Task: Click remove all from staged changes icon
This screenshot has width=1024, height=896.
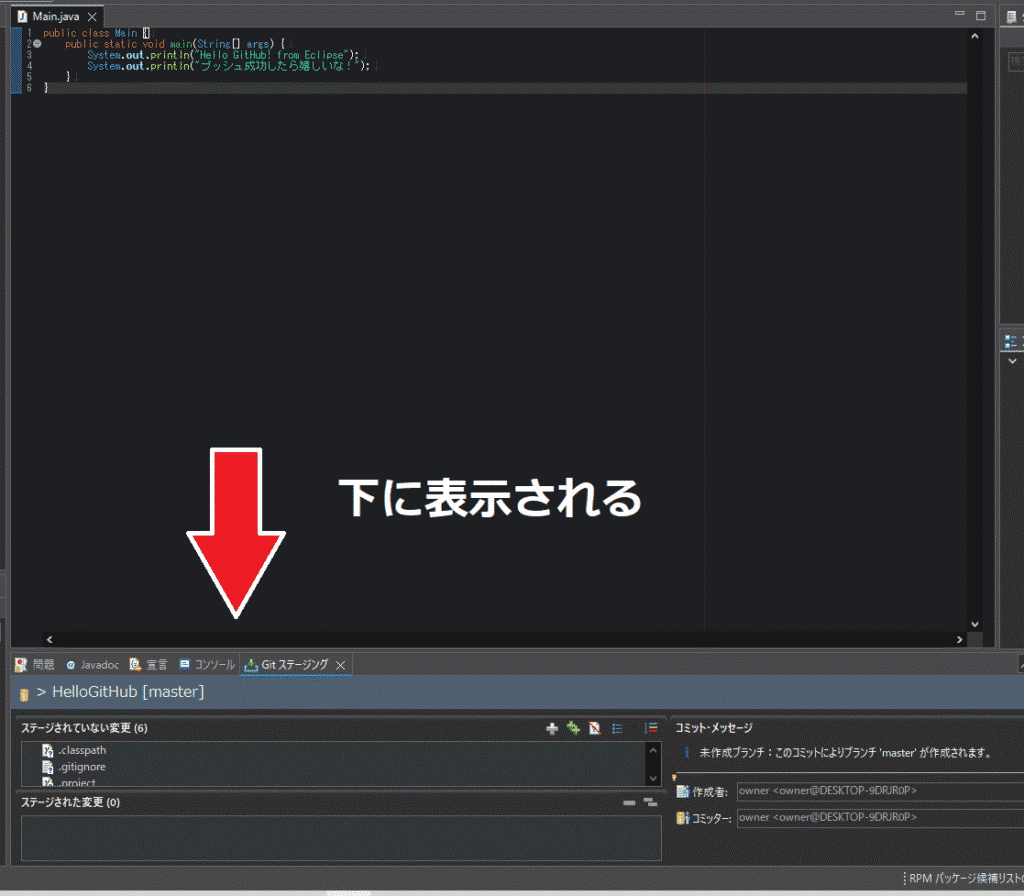Action: [650, 802]
